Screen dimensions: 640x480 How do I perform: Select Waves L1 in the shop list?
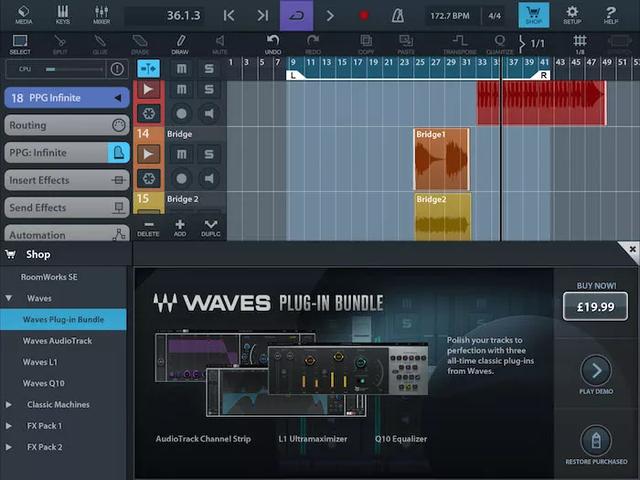point(63,362)
